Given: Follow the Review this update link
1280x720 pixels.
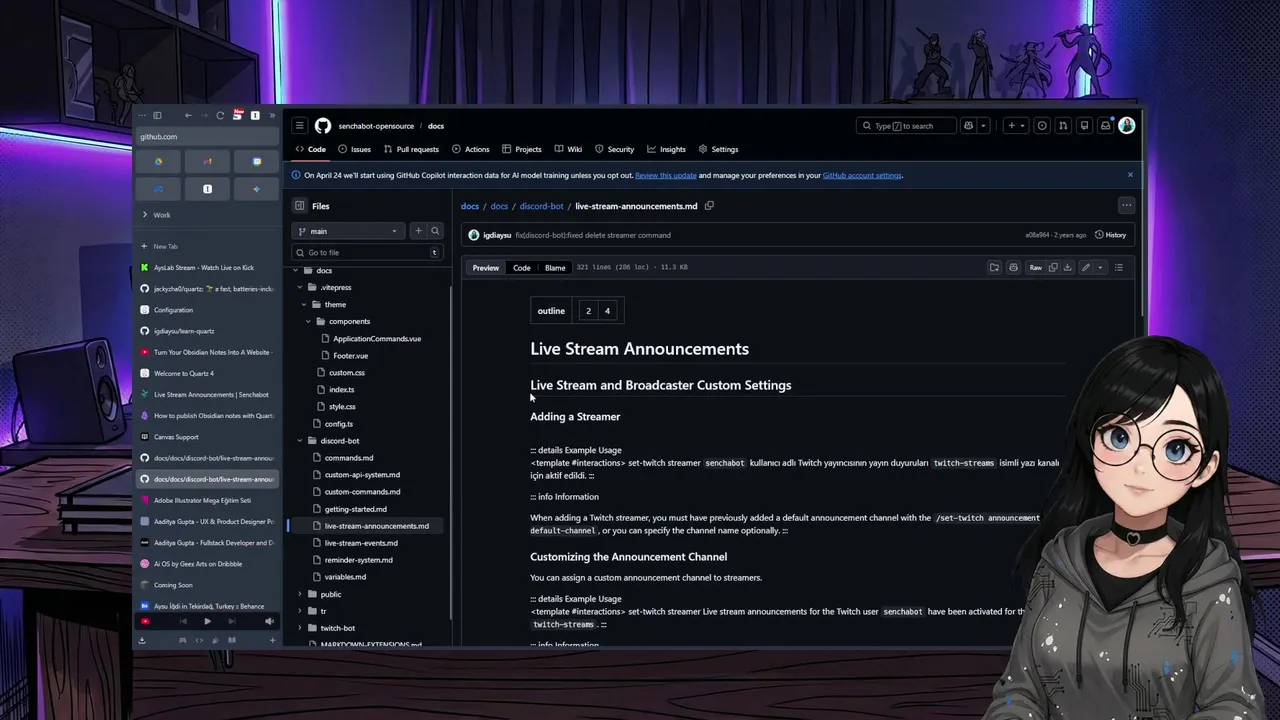Looking at the screenshot, I should 665,175.
